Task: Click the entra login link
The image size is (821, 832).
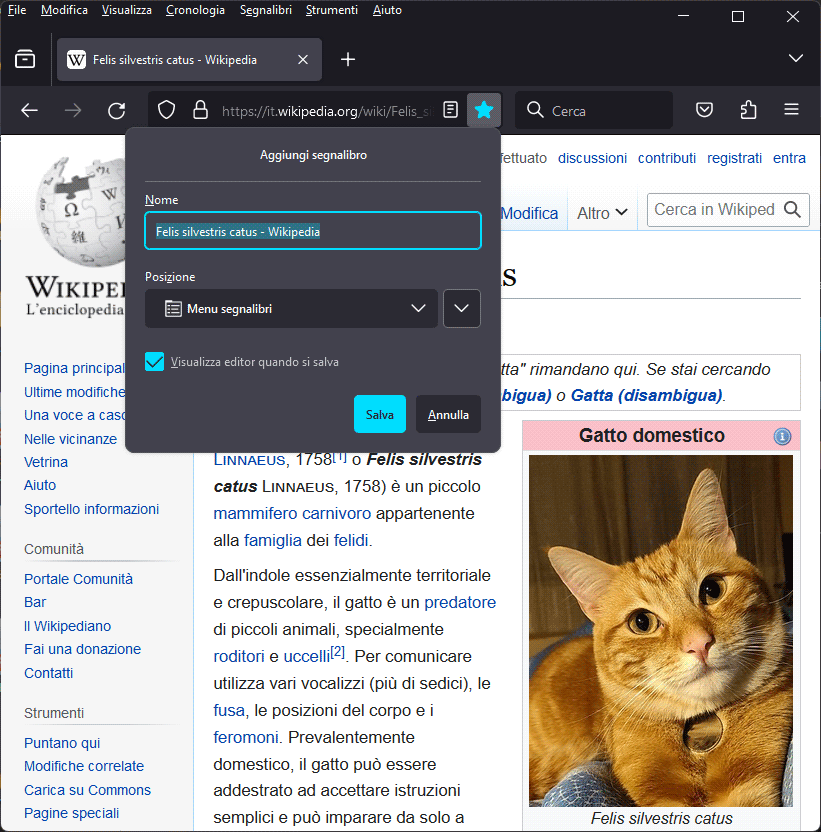Action: pos(789,158)
